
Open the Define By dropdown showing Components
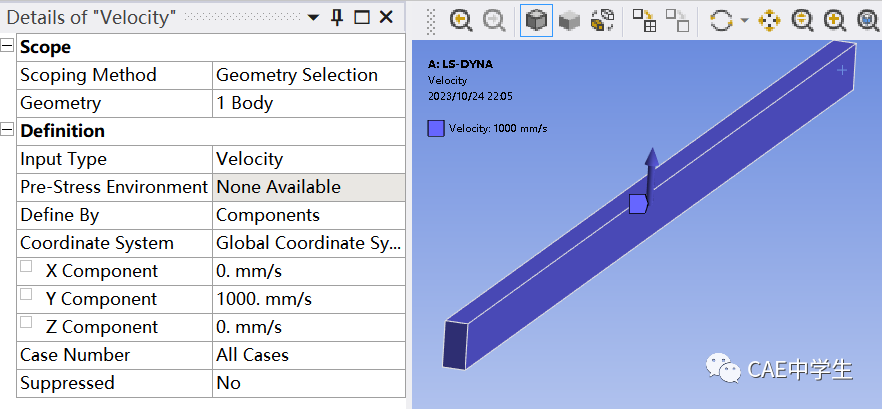pos(309,215)
